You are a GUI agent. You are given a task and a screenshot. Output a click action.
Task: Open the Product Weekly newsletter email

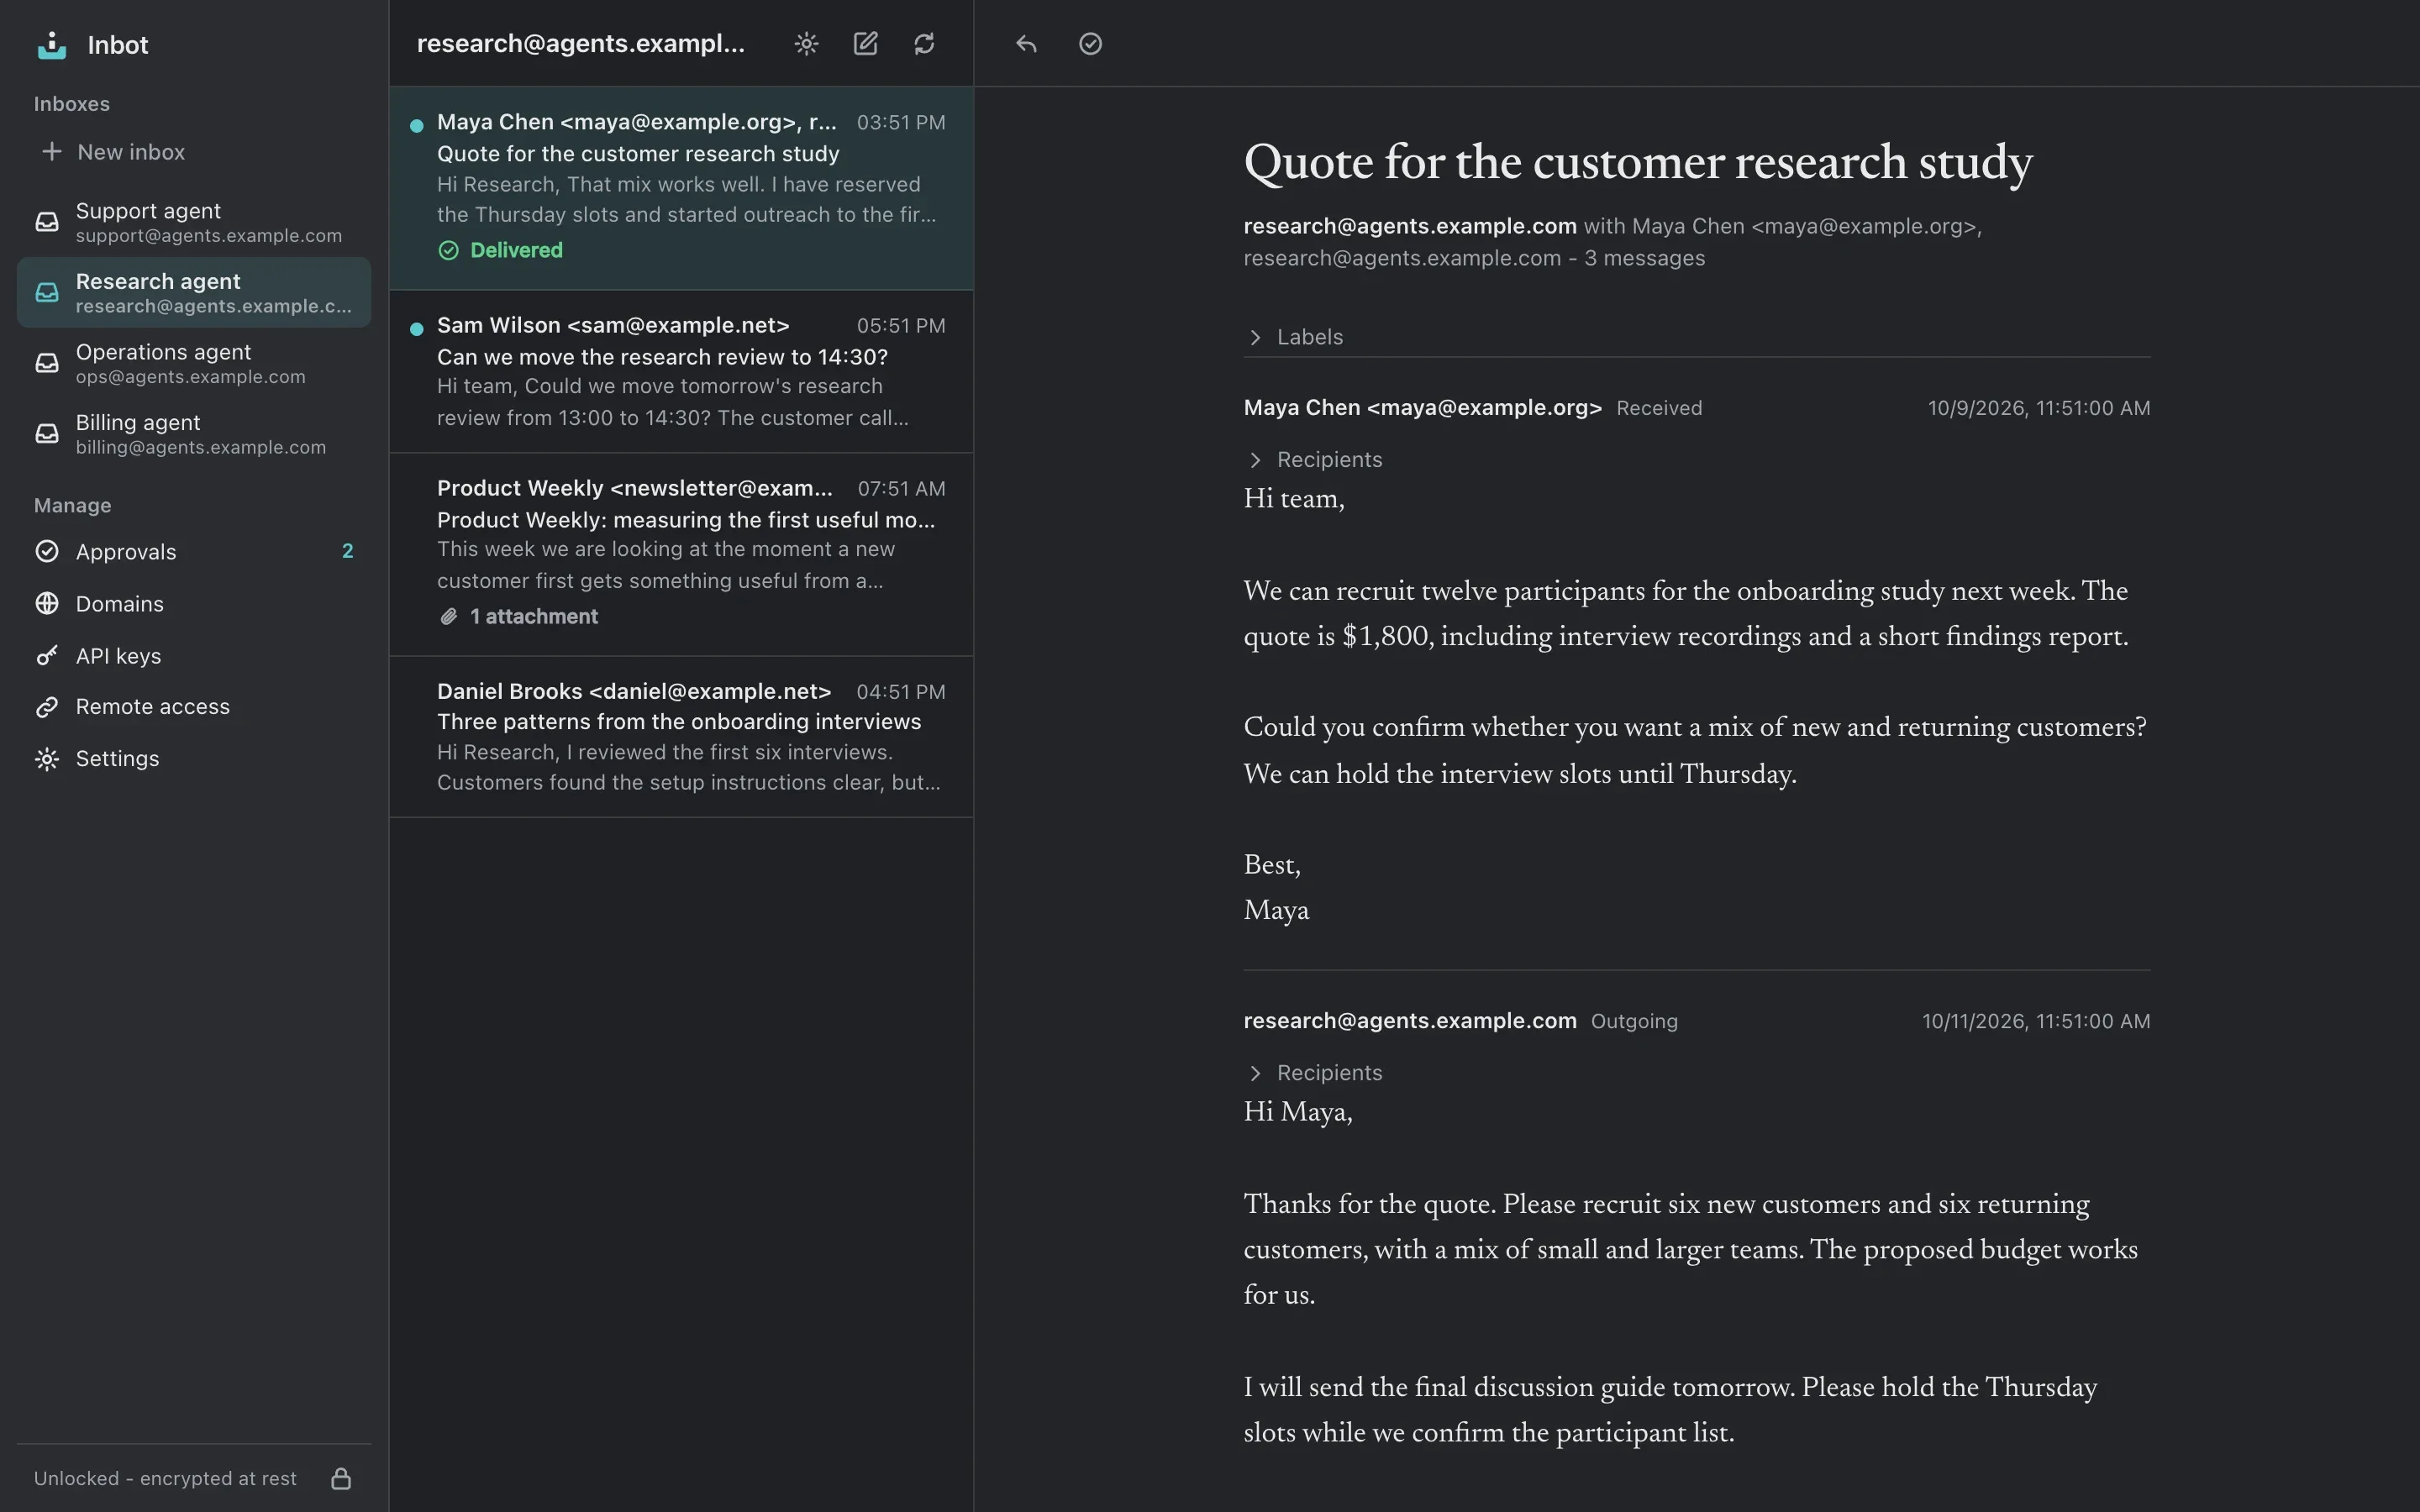(681, 555)
